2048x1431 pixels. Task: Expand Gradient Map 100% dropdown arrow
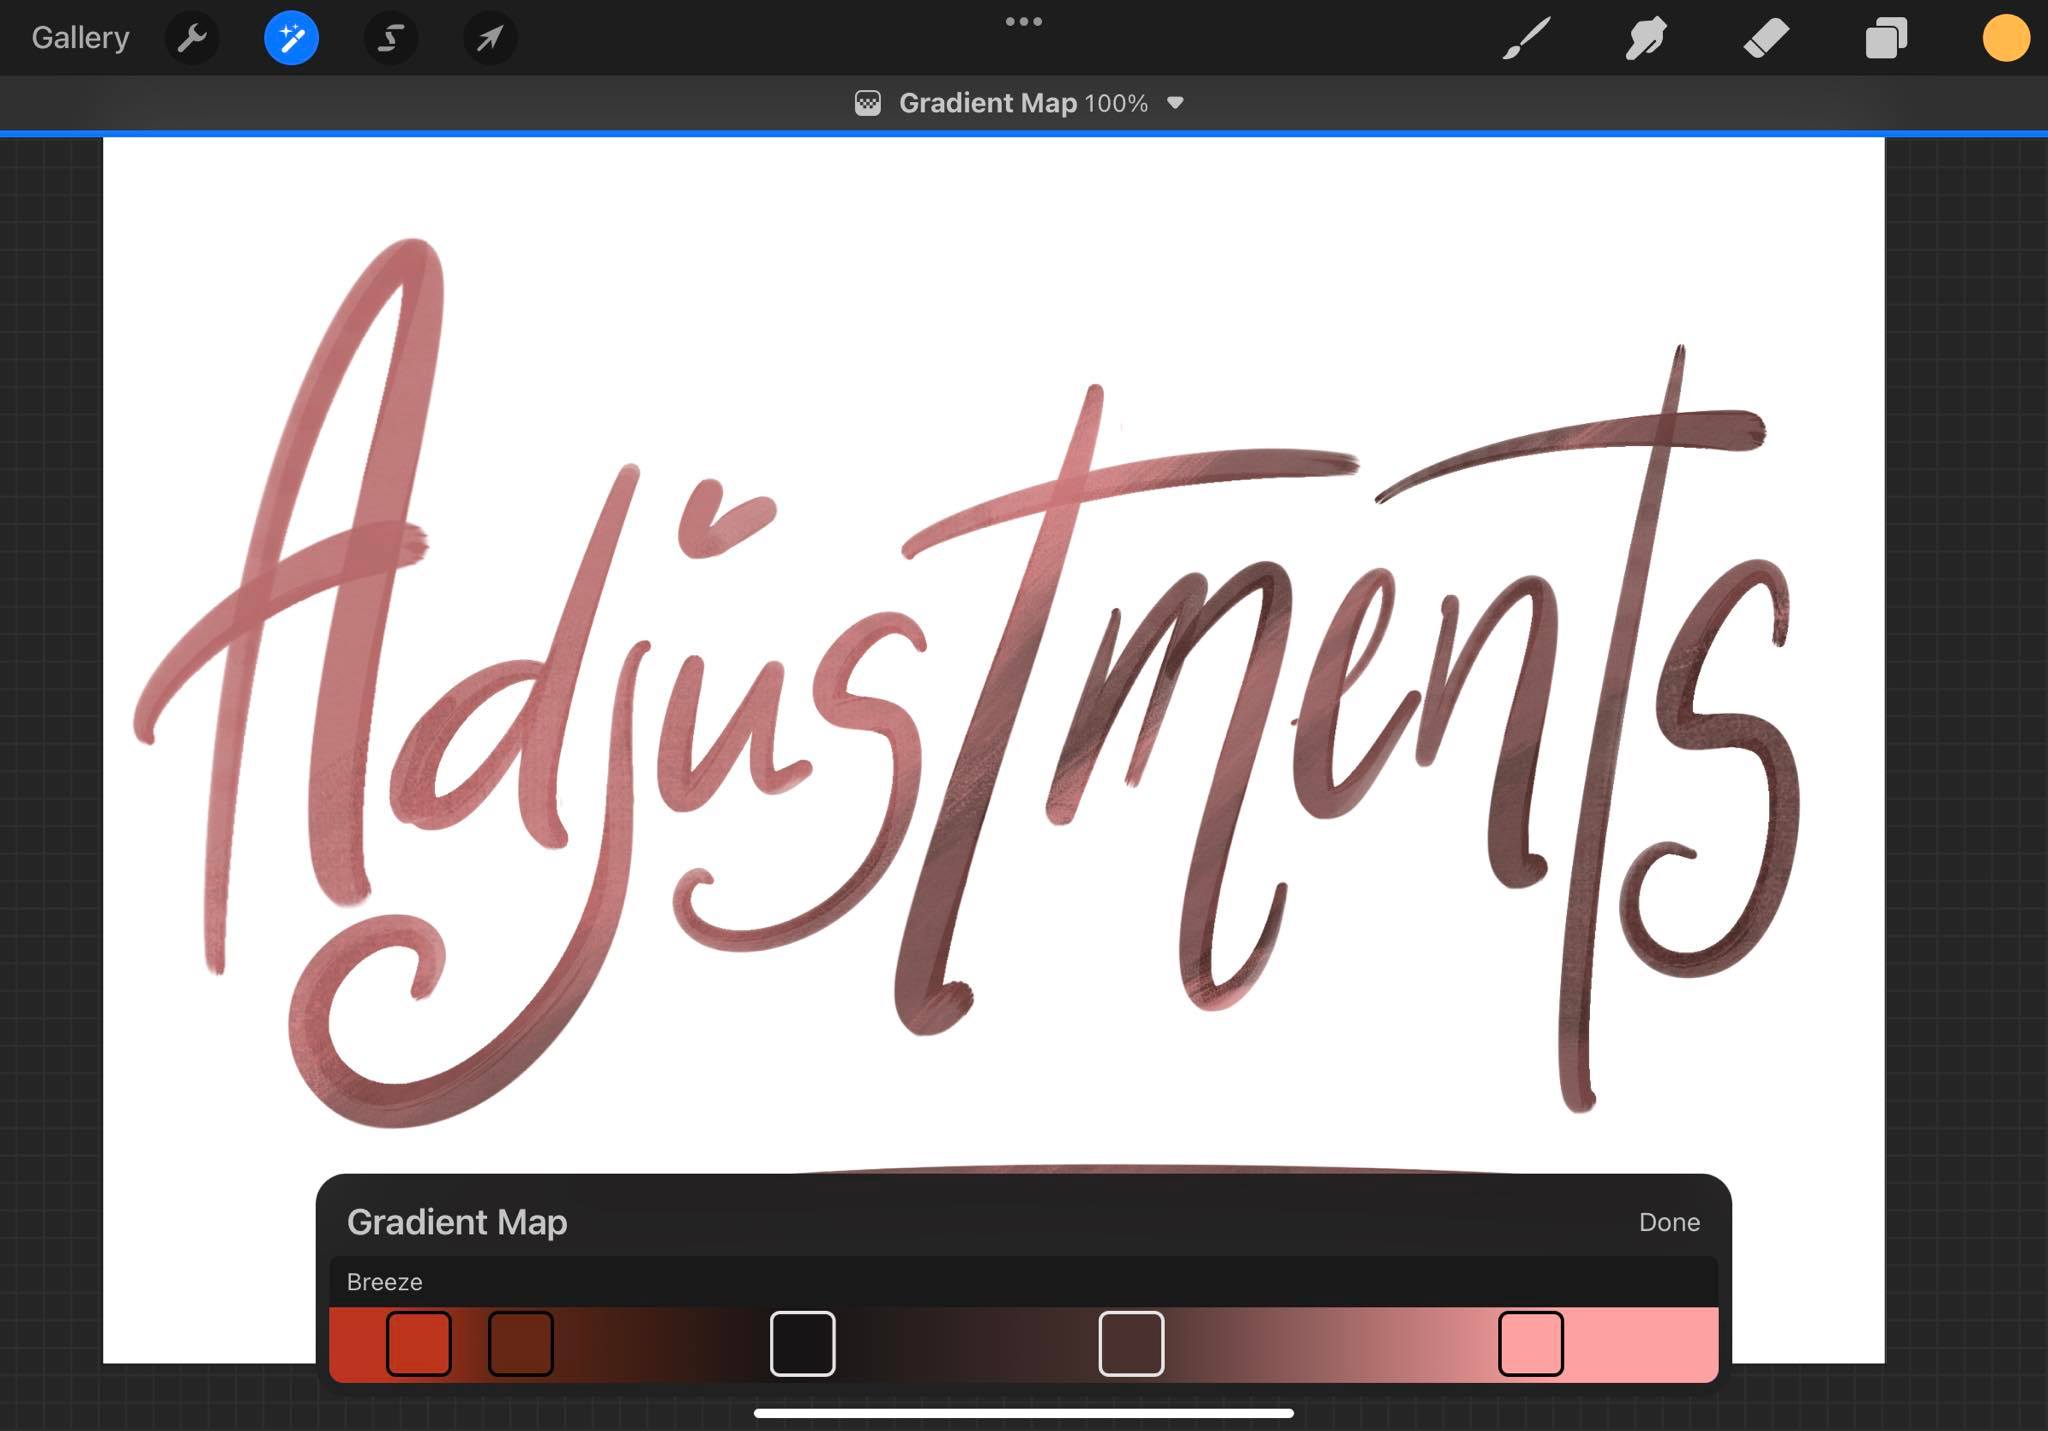[1176, 103]
